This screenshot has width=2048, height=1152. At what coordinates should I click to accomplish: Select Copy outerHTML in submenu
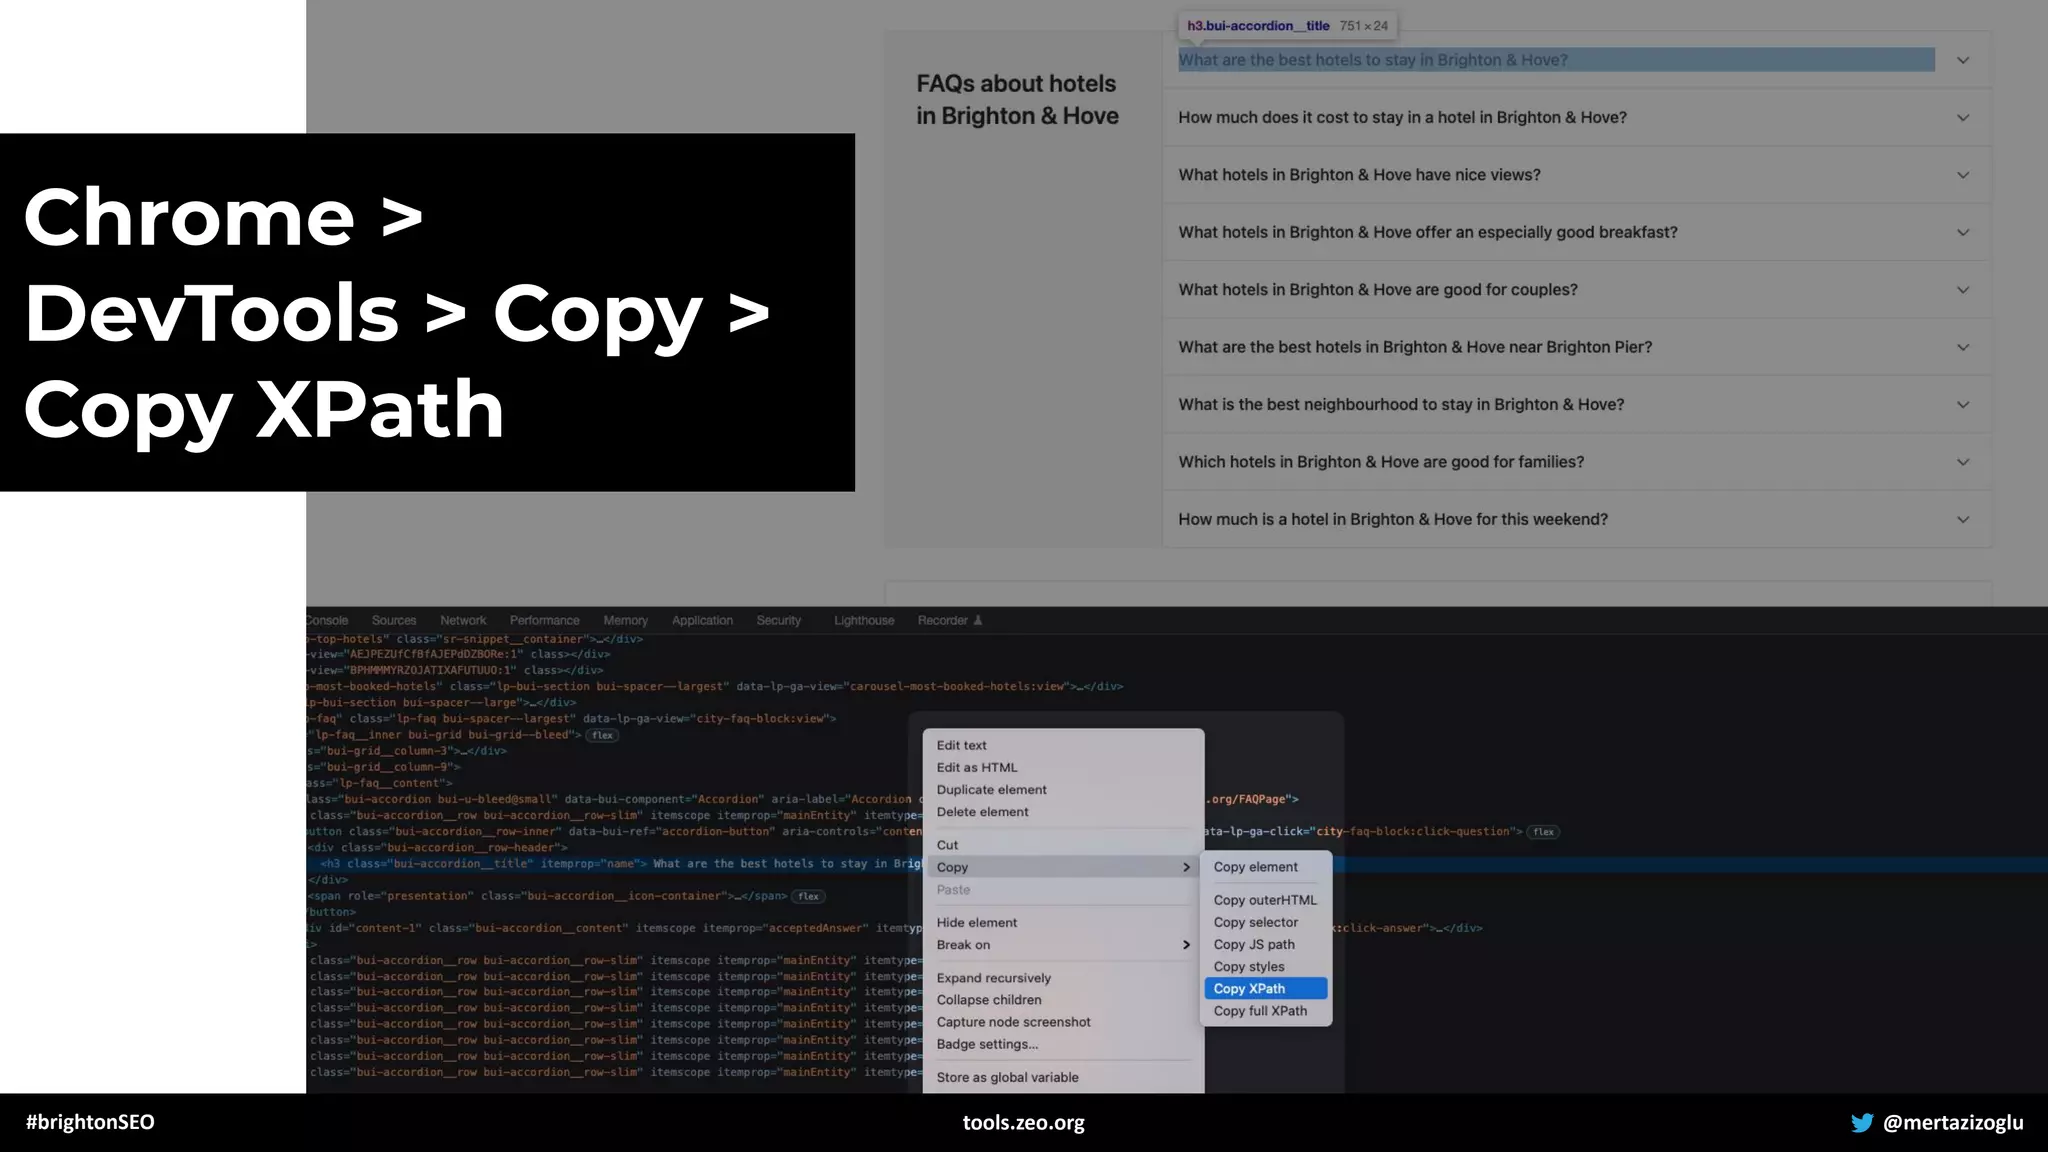click(1266, 900)
